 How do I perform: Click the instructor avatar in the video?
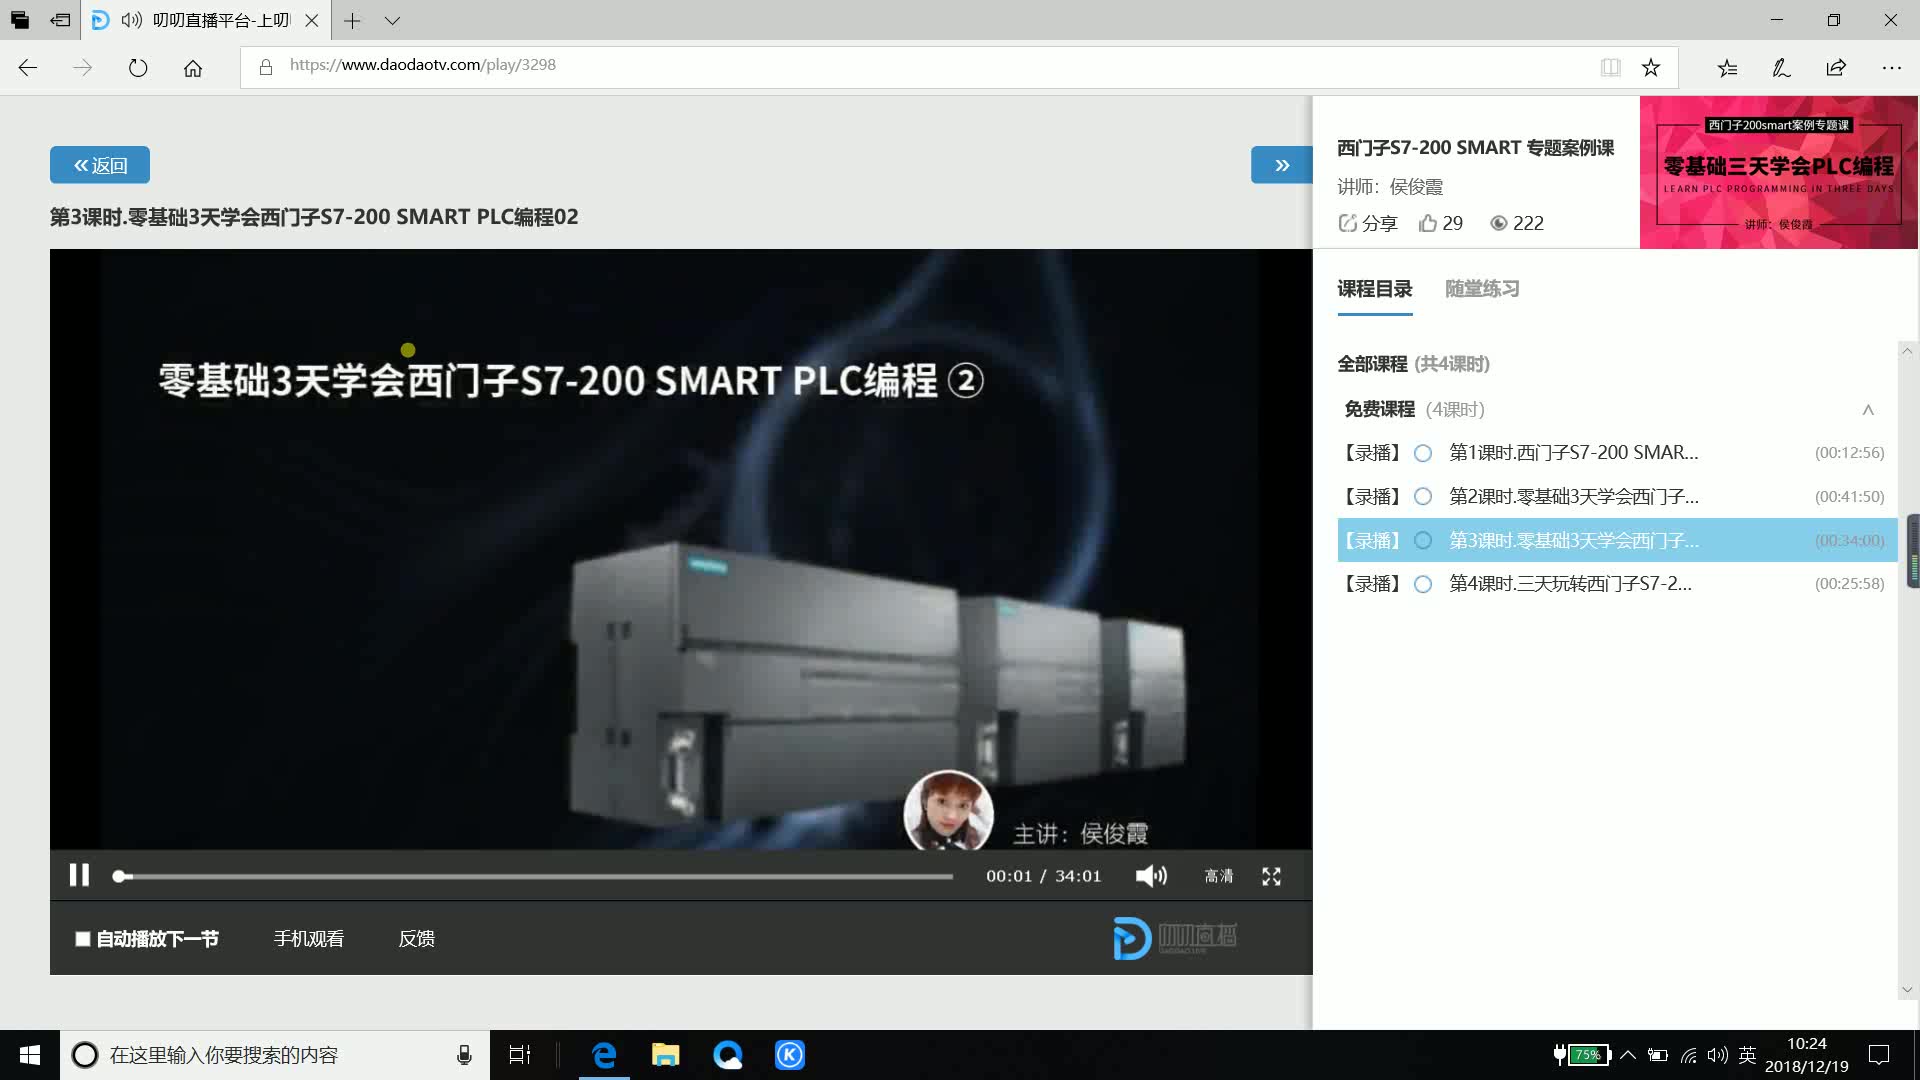tap(948, 810)
